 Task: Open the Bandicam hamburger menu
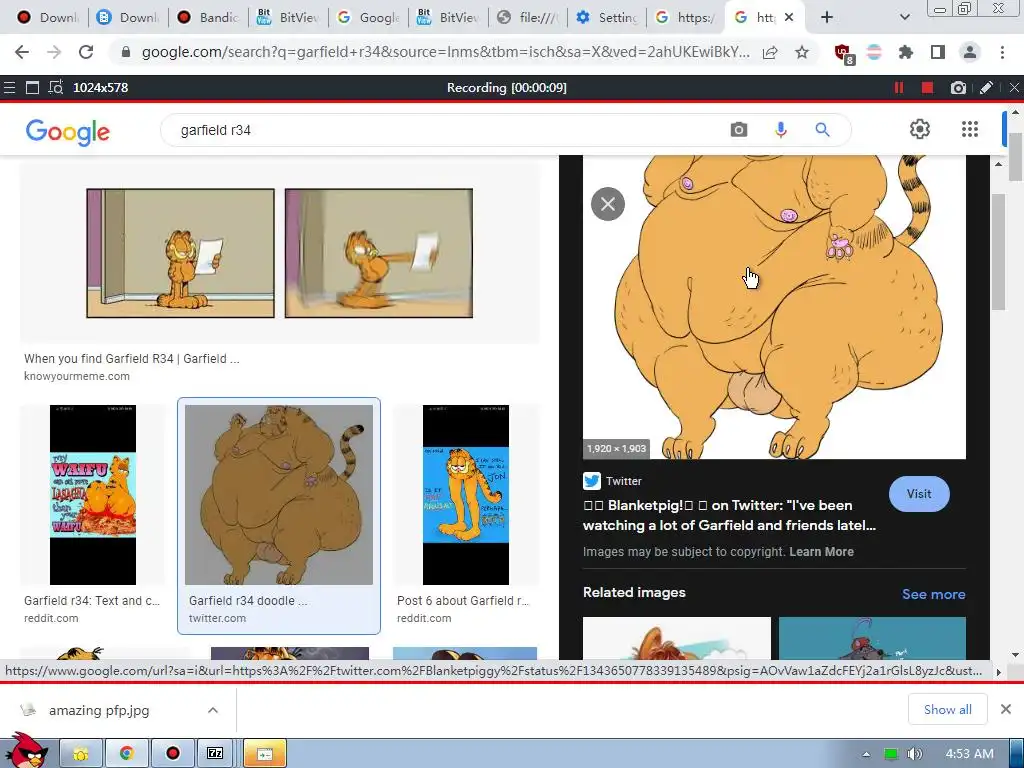click(9, 88)
